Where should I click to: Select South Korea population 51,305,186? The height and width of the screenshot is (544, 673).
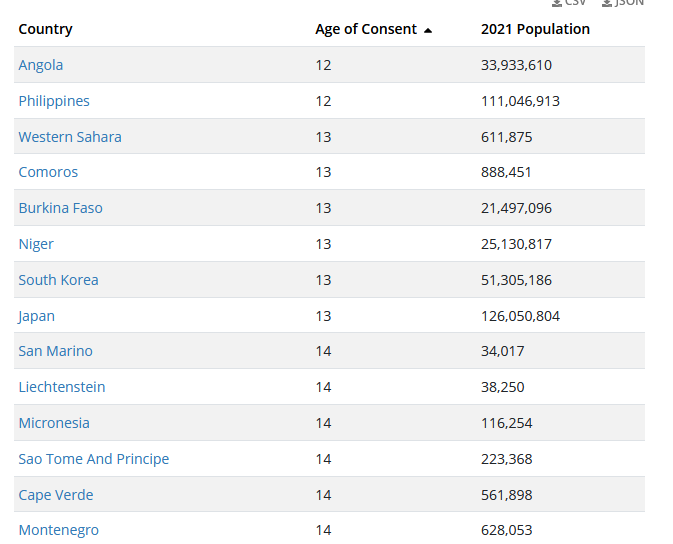point(516,280)
